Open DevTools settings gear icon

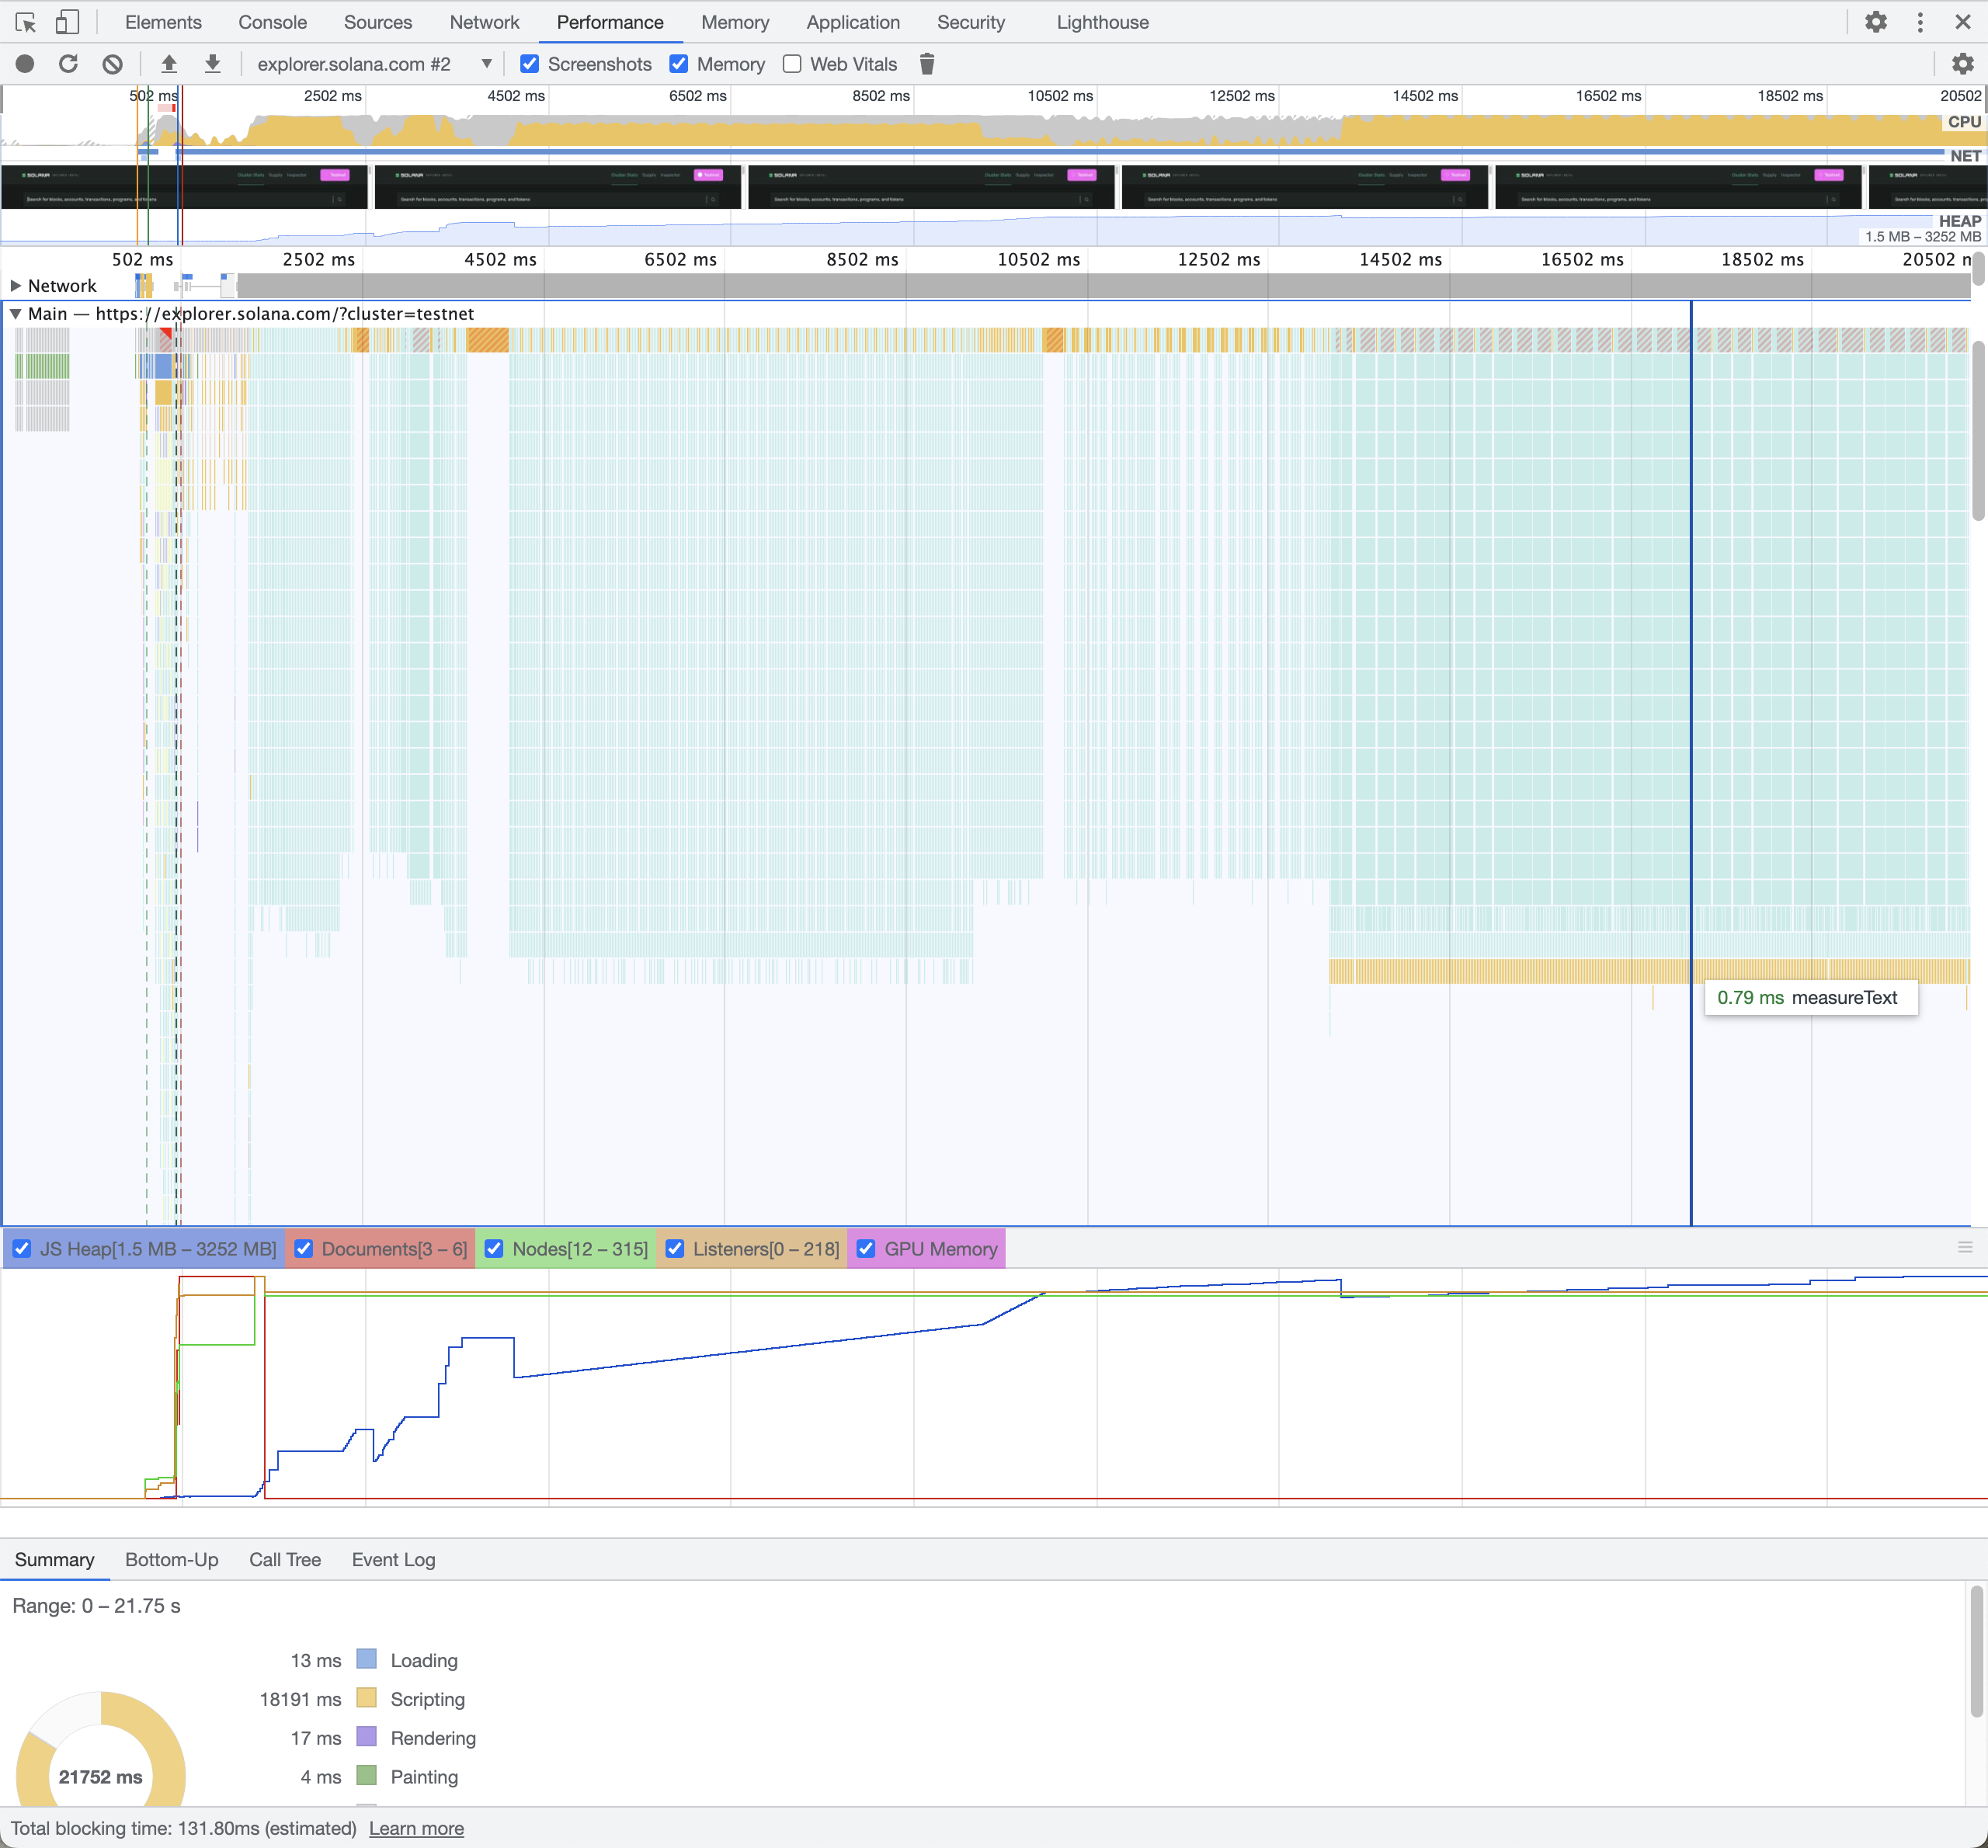[1876, 22]
